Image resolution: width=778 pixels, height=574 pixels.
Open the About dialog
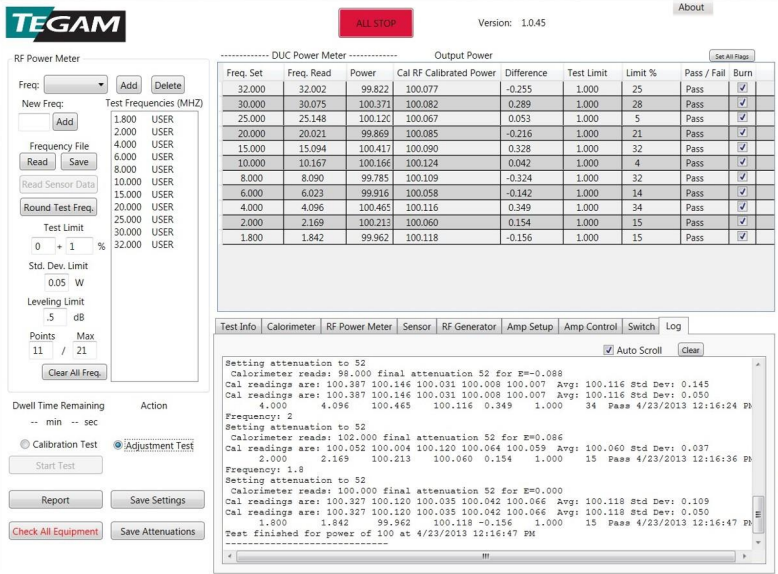691,7
